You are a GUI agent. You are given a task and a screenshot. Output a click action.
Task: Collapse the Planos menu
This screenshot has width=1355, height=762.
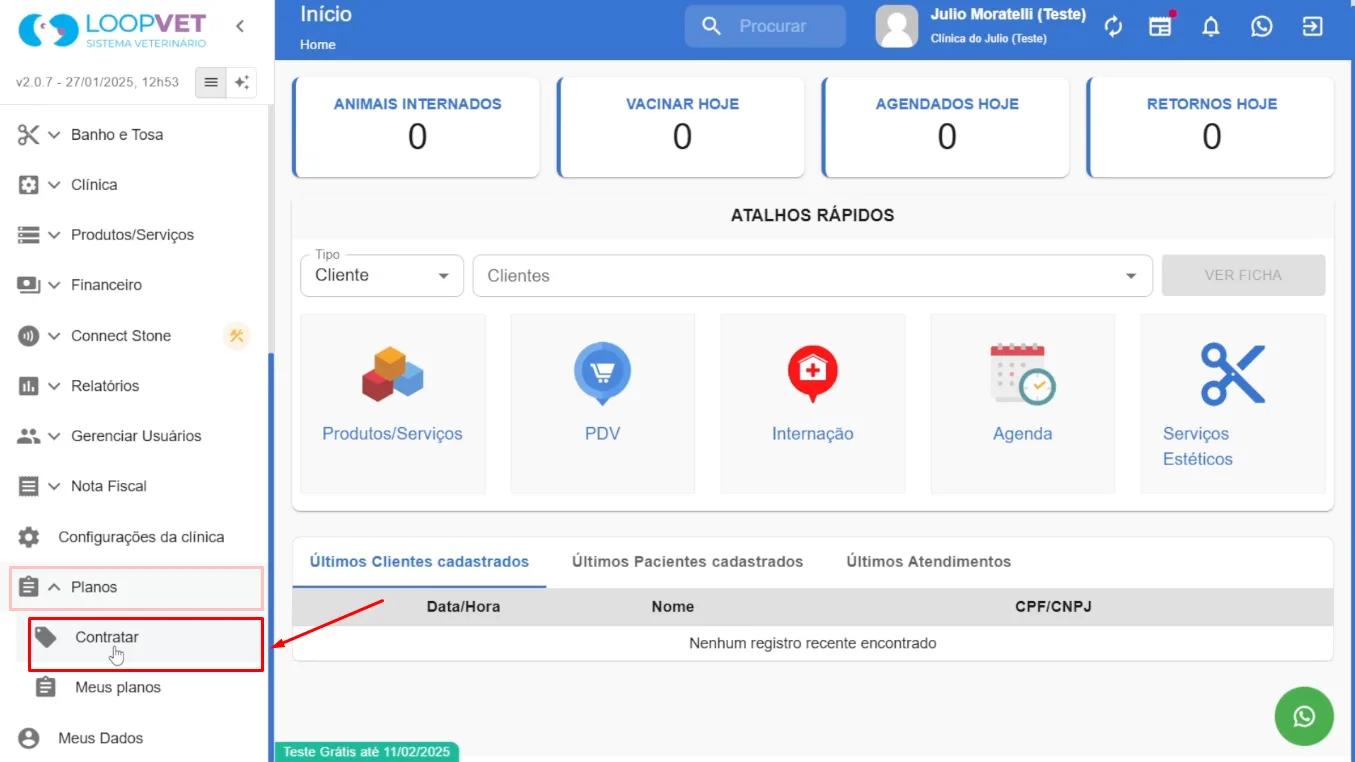click(54, 587)
